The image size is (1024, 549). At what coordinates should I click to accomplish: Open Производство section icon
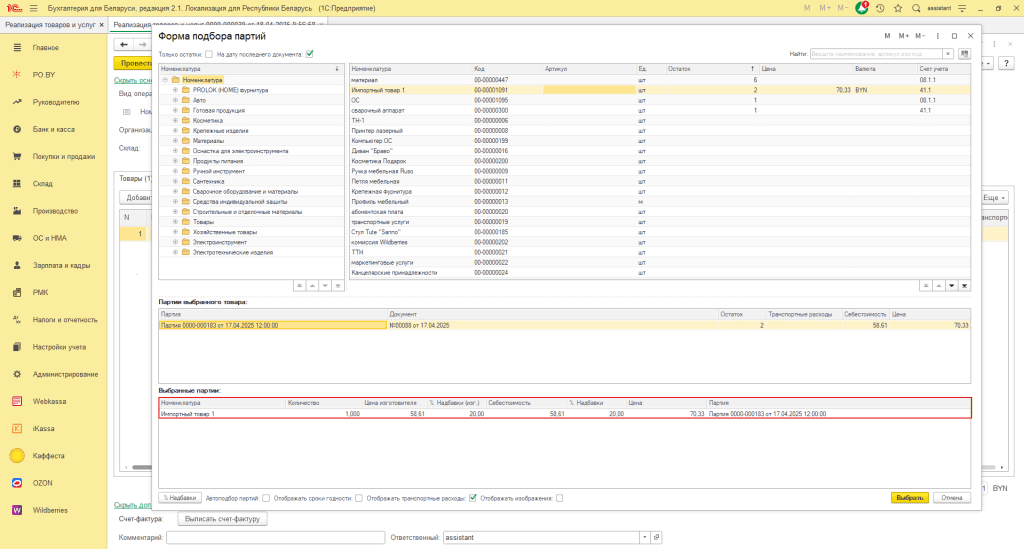pyautogui.click(x=17, y=211)
